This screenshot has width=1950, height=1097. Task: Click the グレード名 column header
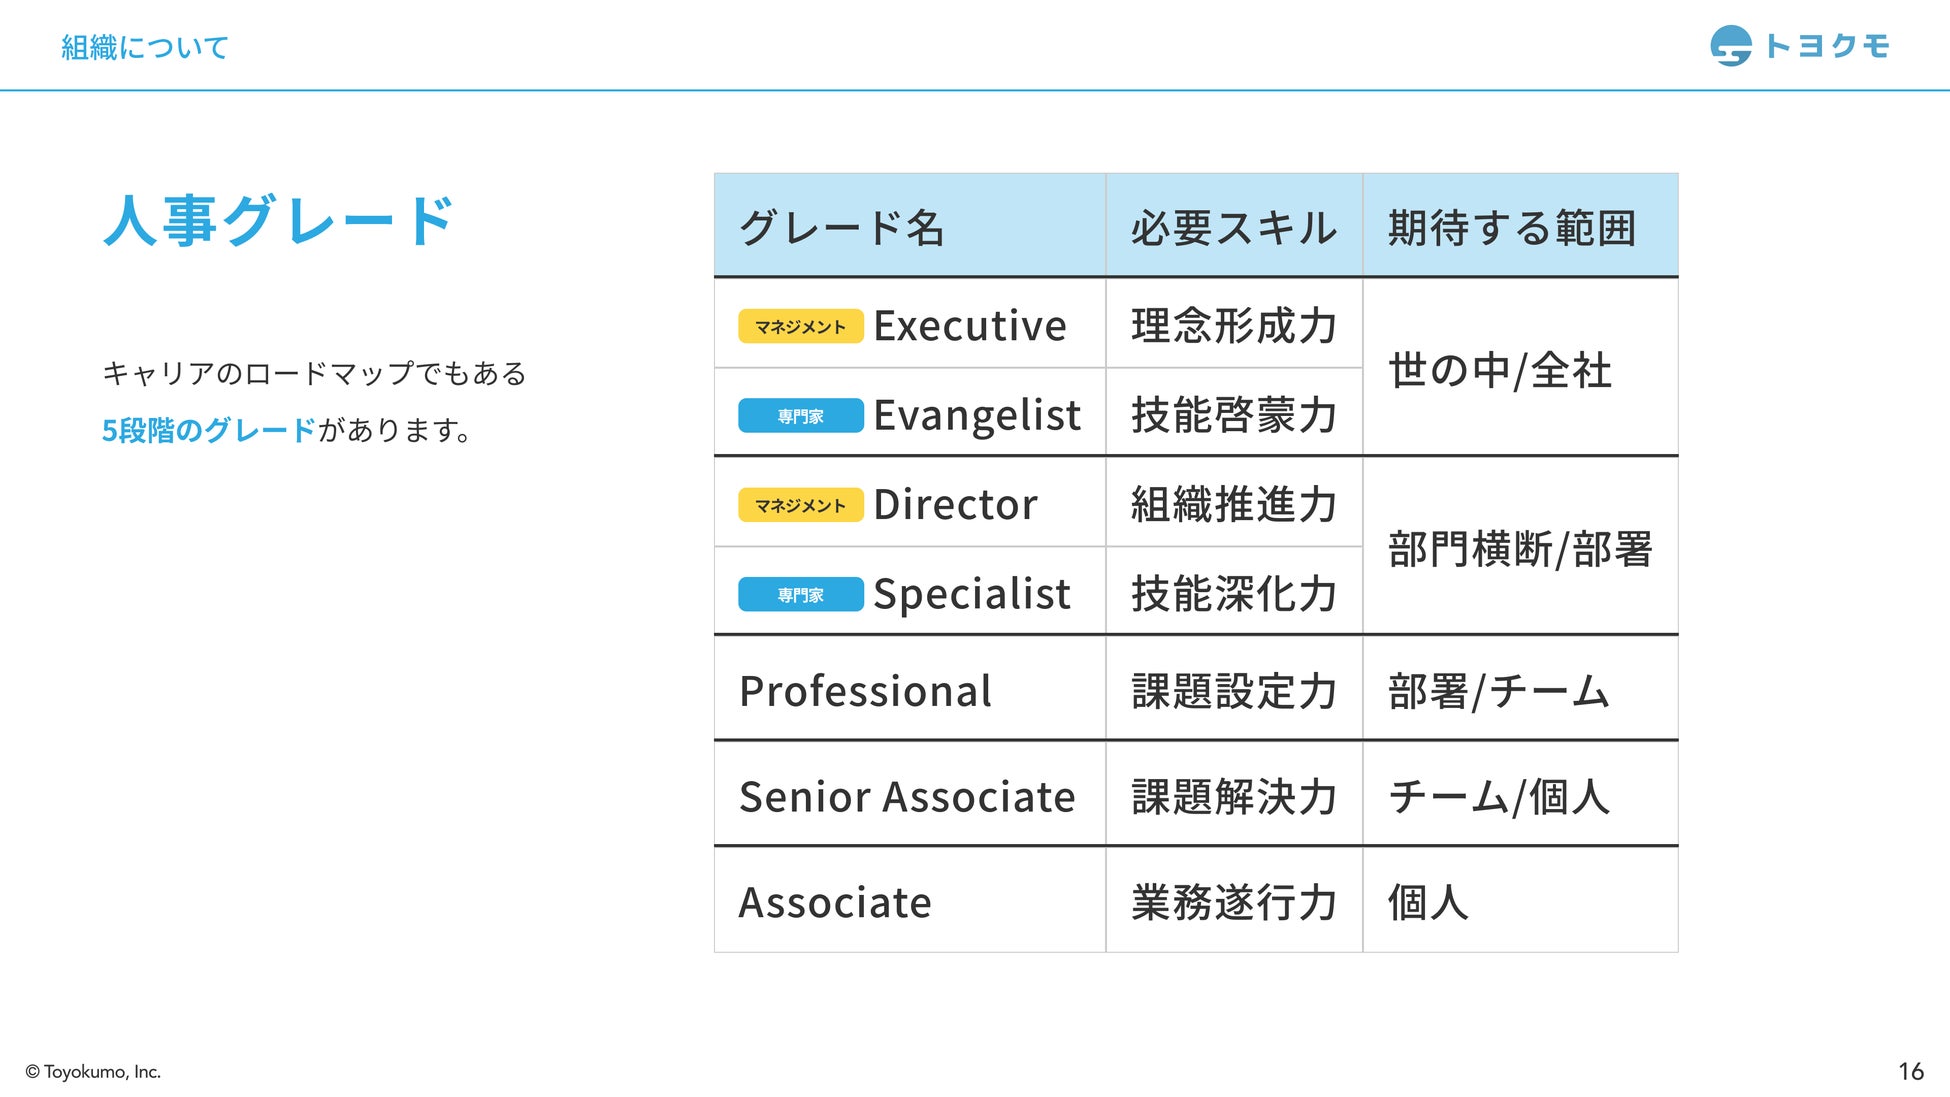[x=841, y=228]
